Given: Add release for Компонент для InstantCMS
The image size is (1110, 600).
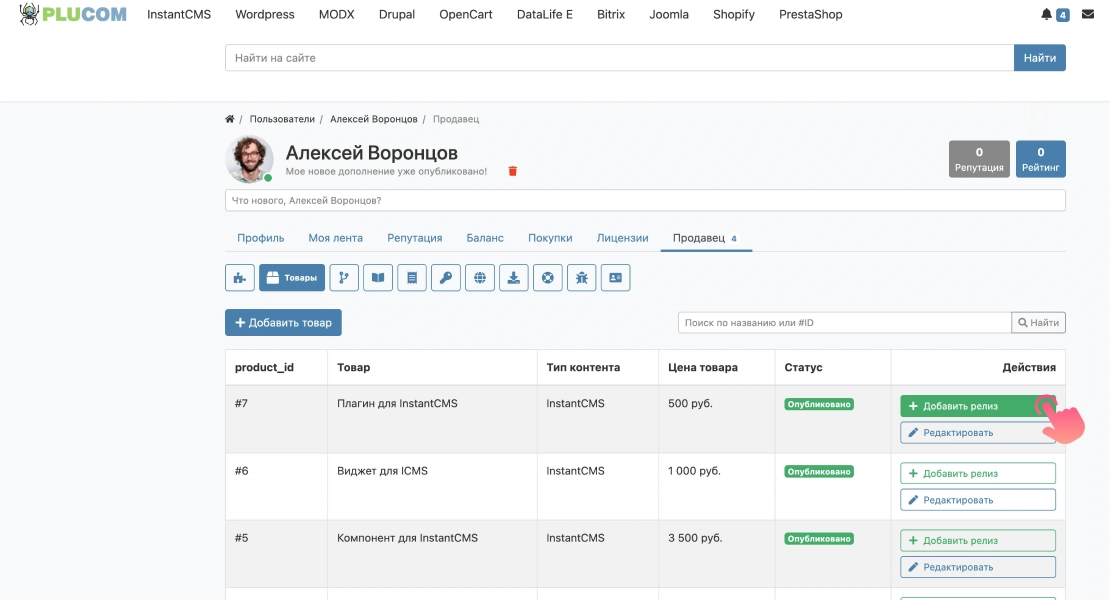Looking at the screenshot, I should [x=978, y=541].
